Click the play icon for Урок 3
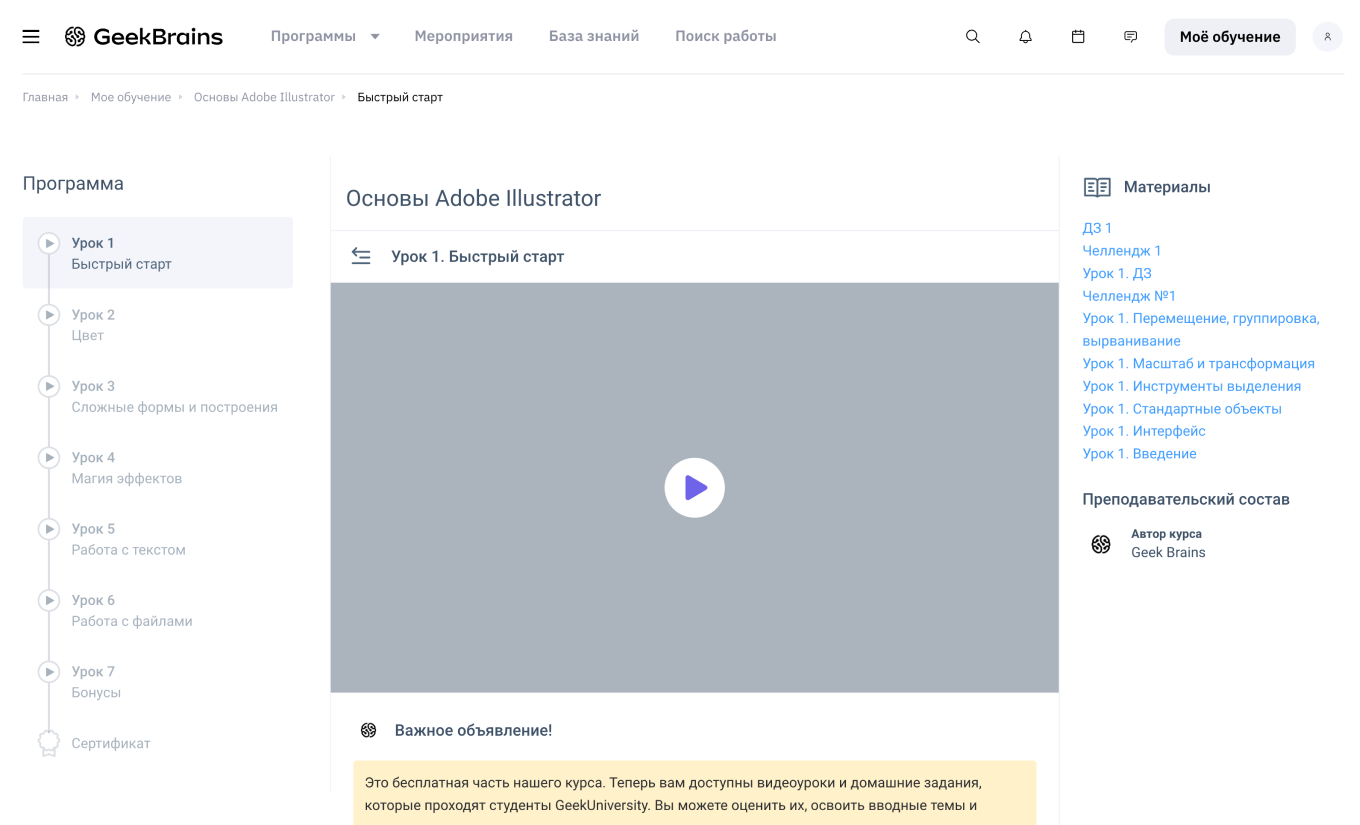The width and height of the screenshot is (1360, 825). 49,386
